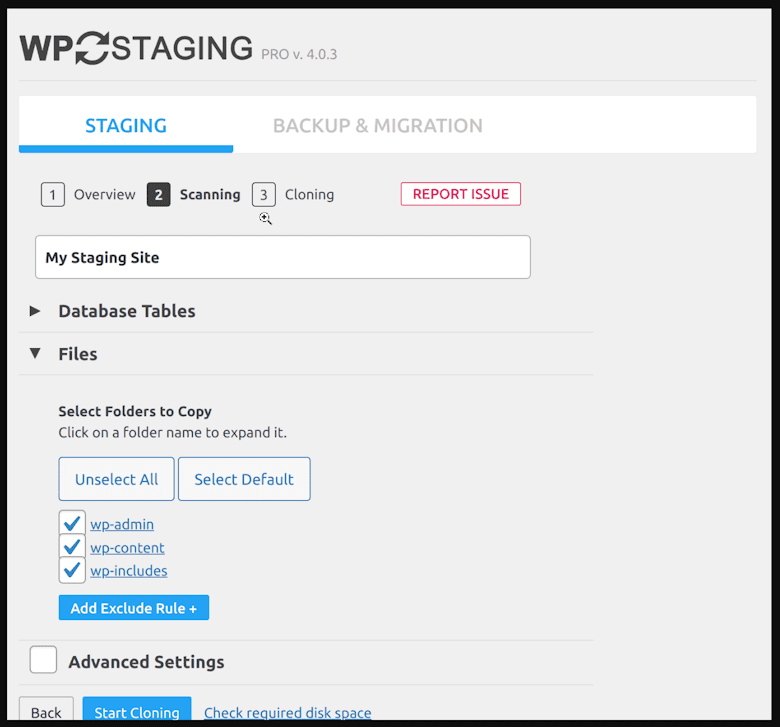Click the step 2 Scanning number box

pos(158,195)
